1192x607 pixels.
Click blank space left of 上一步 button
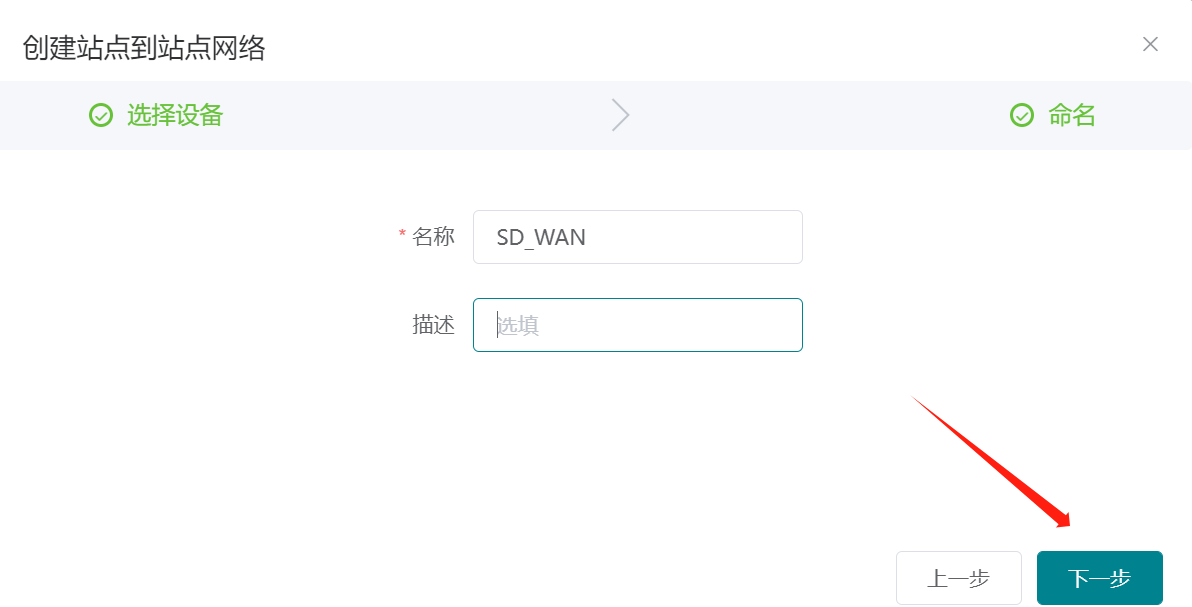[x=600, y=578]
